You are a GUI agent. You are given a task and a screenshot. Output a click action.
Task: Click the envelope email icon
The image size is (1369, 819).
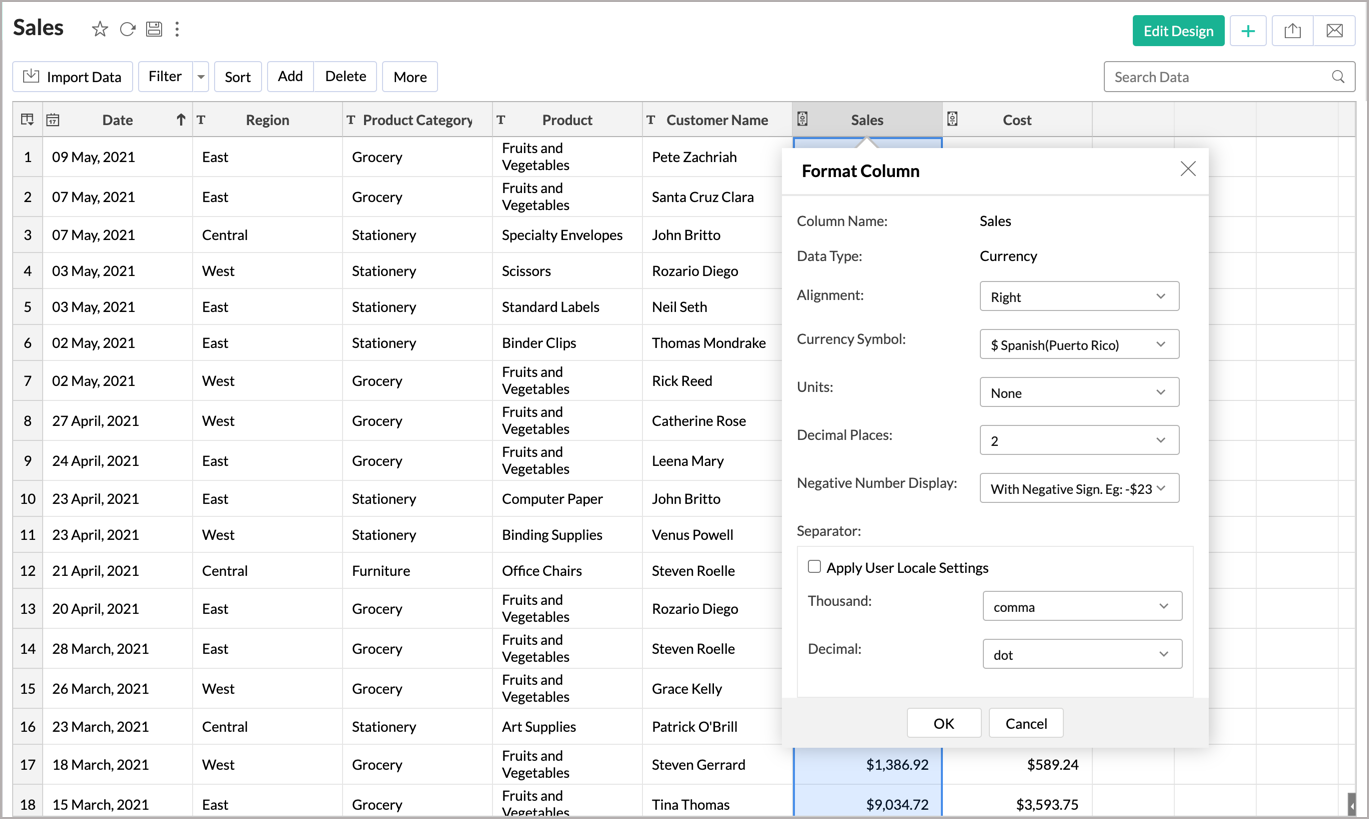click(x=1334, y=31)
